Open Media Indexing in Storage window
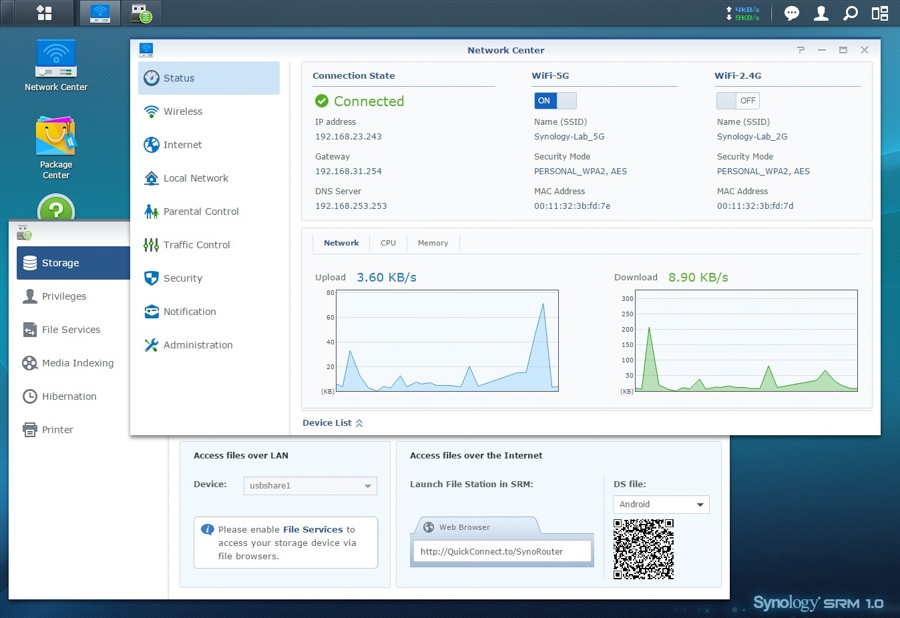Viewport: 900px width, 618px height. pos(73,363)
